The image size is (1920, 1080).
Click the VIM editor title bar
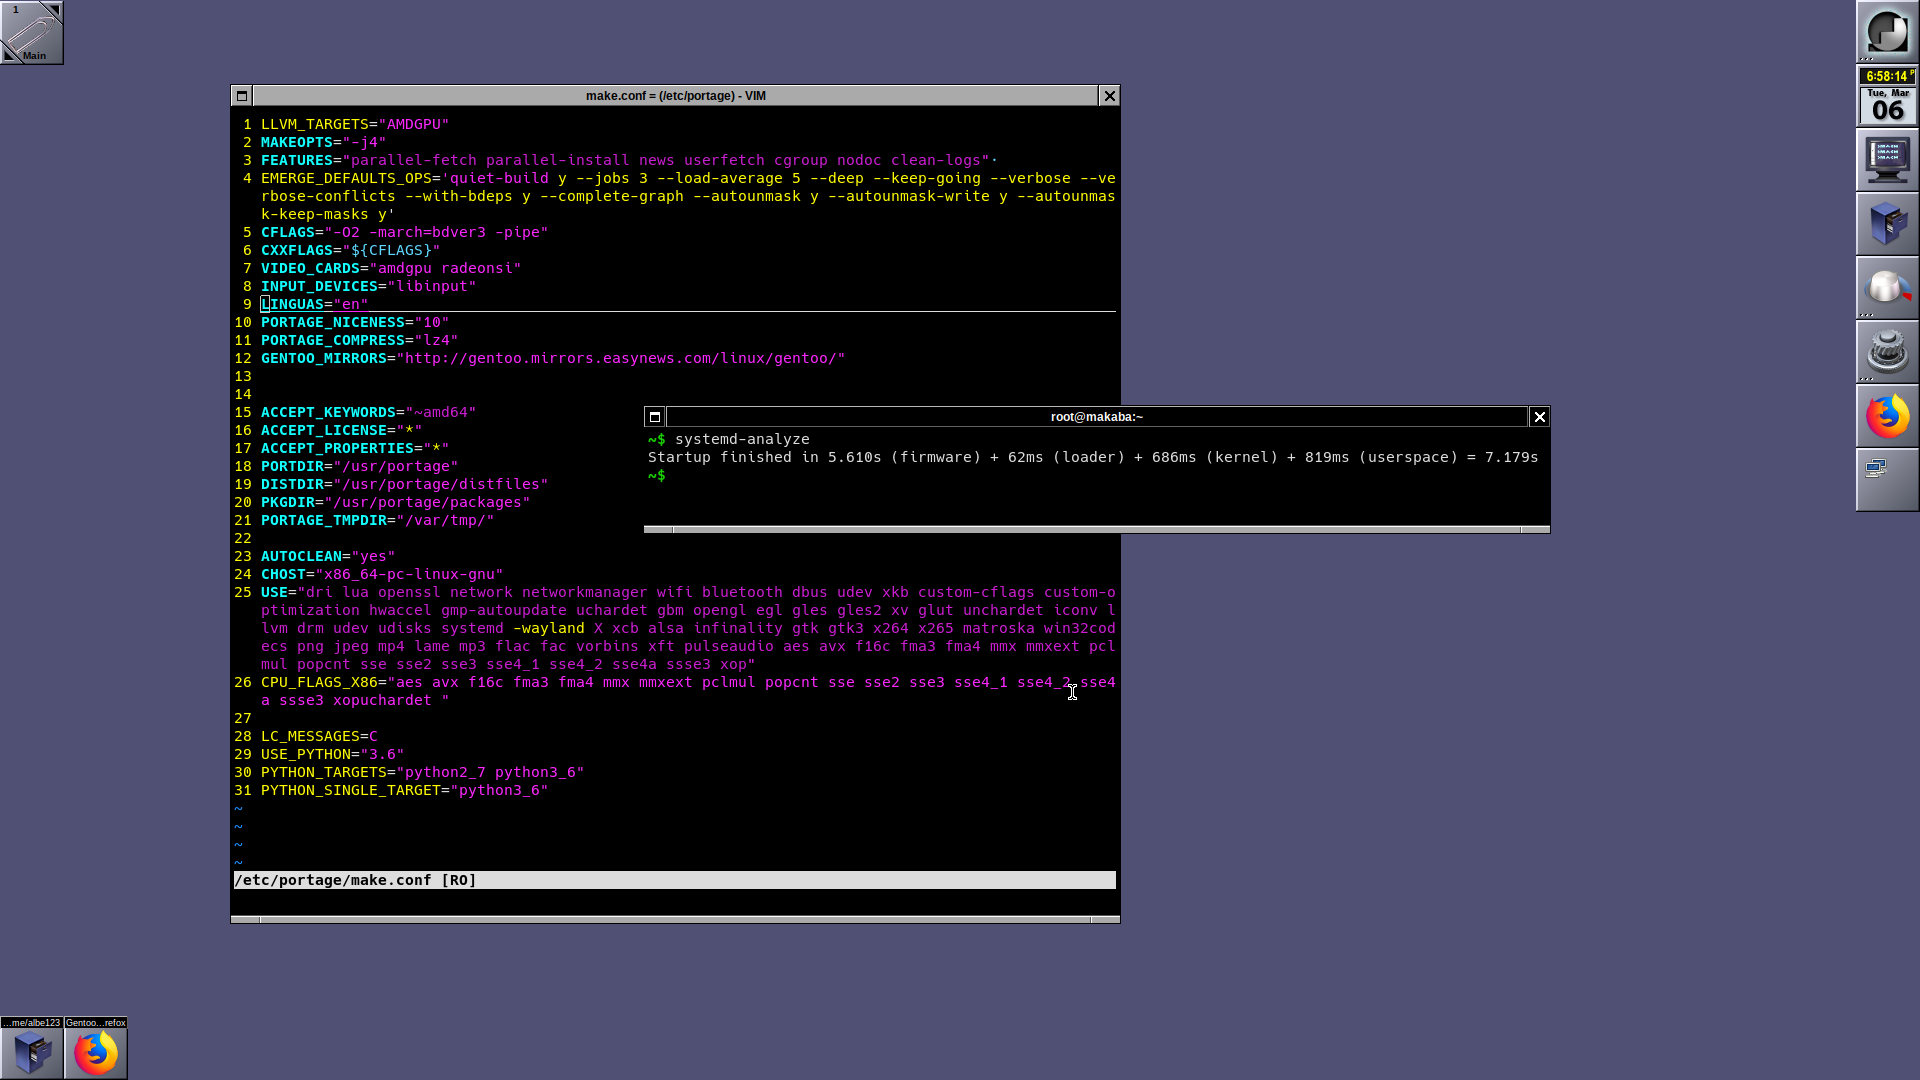click(675, 95)
